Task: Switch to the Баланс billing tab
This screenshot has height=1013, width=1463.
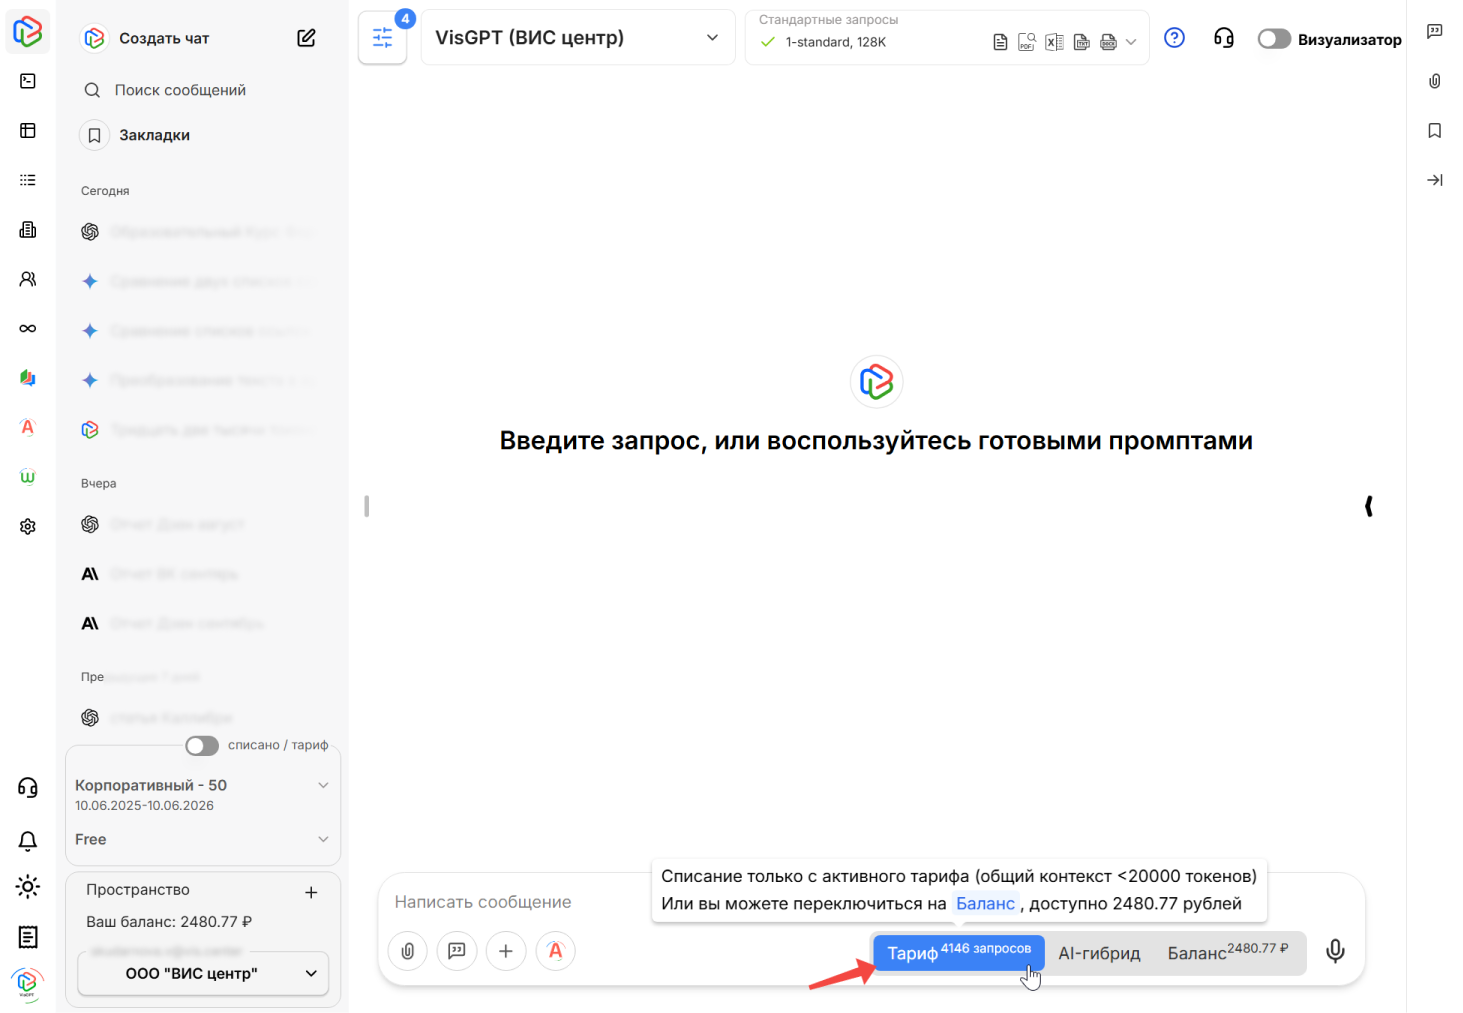Action: 1227,953
